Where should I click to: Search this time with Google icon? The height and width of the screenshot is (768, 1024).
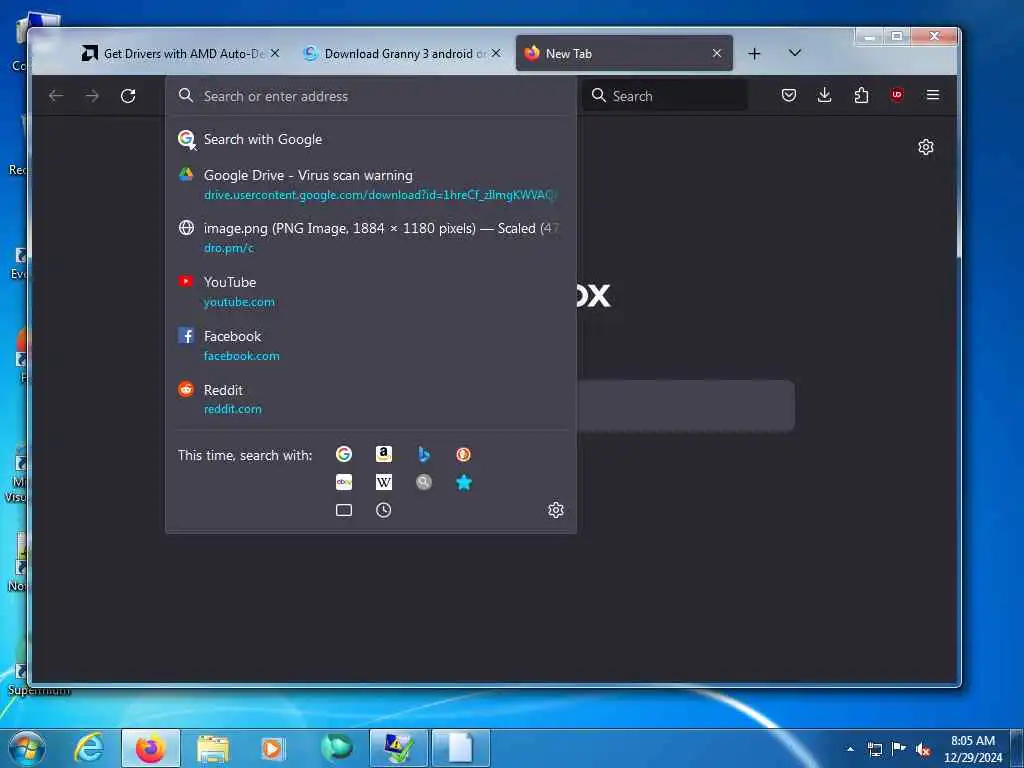click(x=344, y=454)
